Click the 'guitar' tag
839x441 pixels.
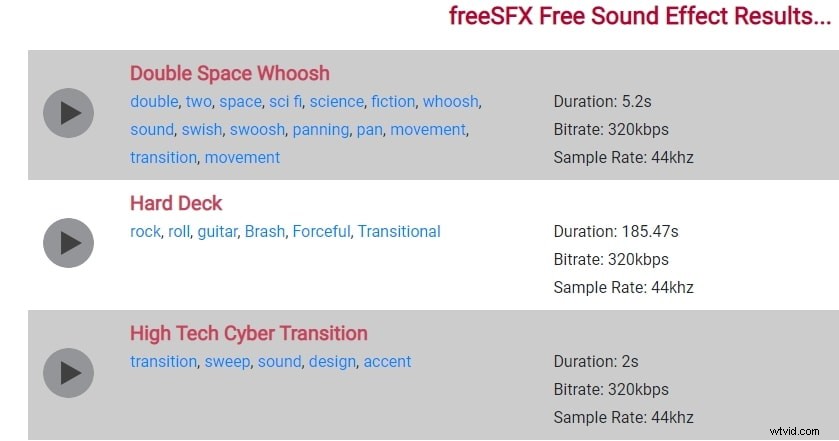[x=217, y=232]
